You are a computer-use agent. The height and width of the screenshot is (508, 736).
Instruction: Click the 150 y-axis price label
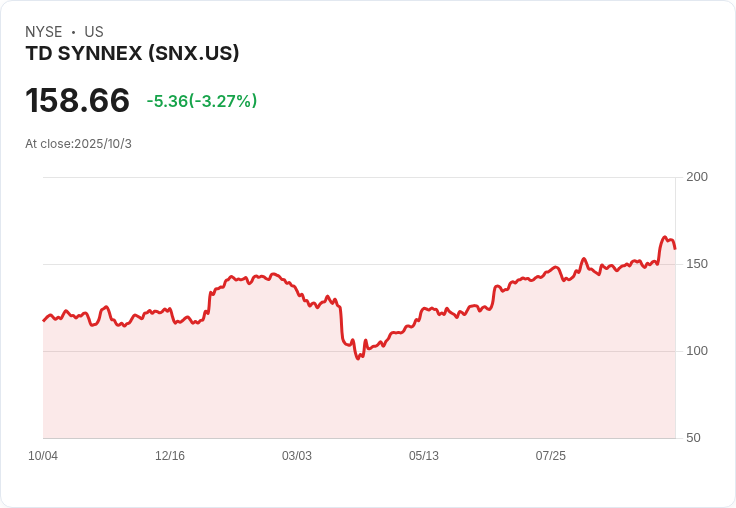(x=697, y=264)
